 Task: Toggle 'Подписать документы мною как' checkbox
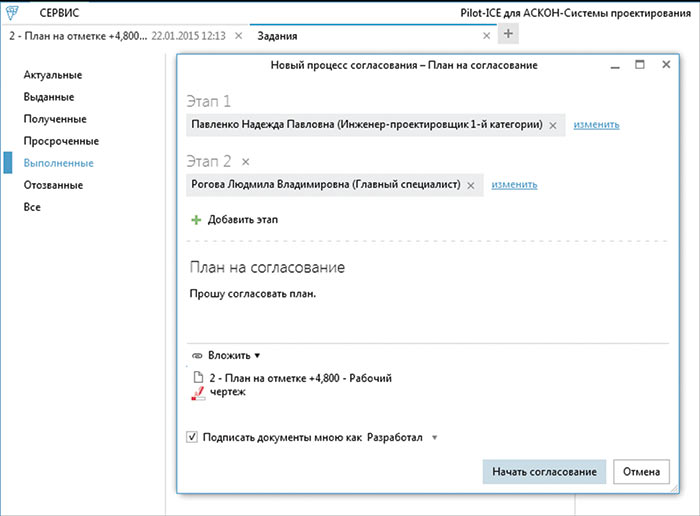(192, 437)
